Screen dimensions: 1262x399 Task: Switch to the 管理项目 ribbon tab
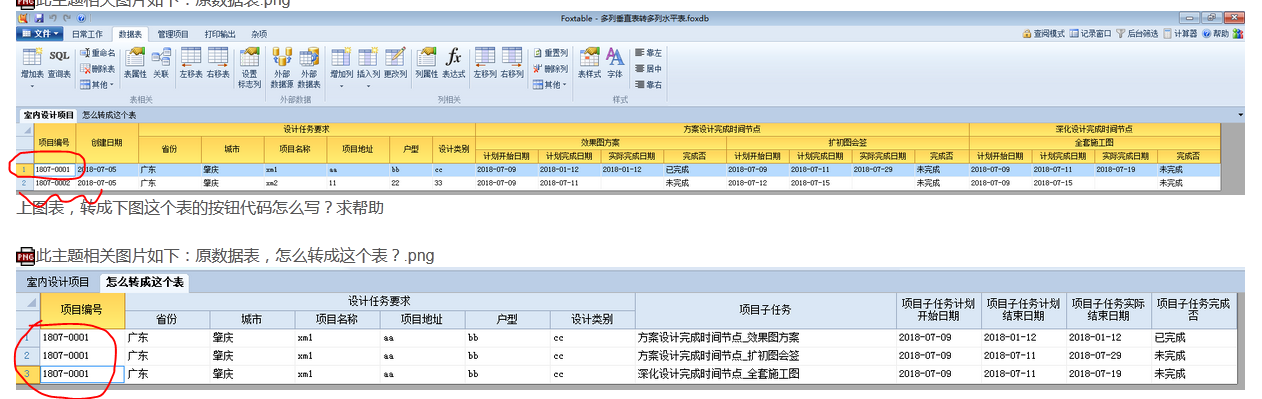[173, 33]
